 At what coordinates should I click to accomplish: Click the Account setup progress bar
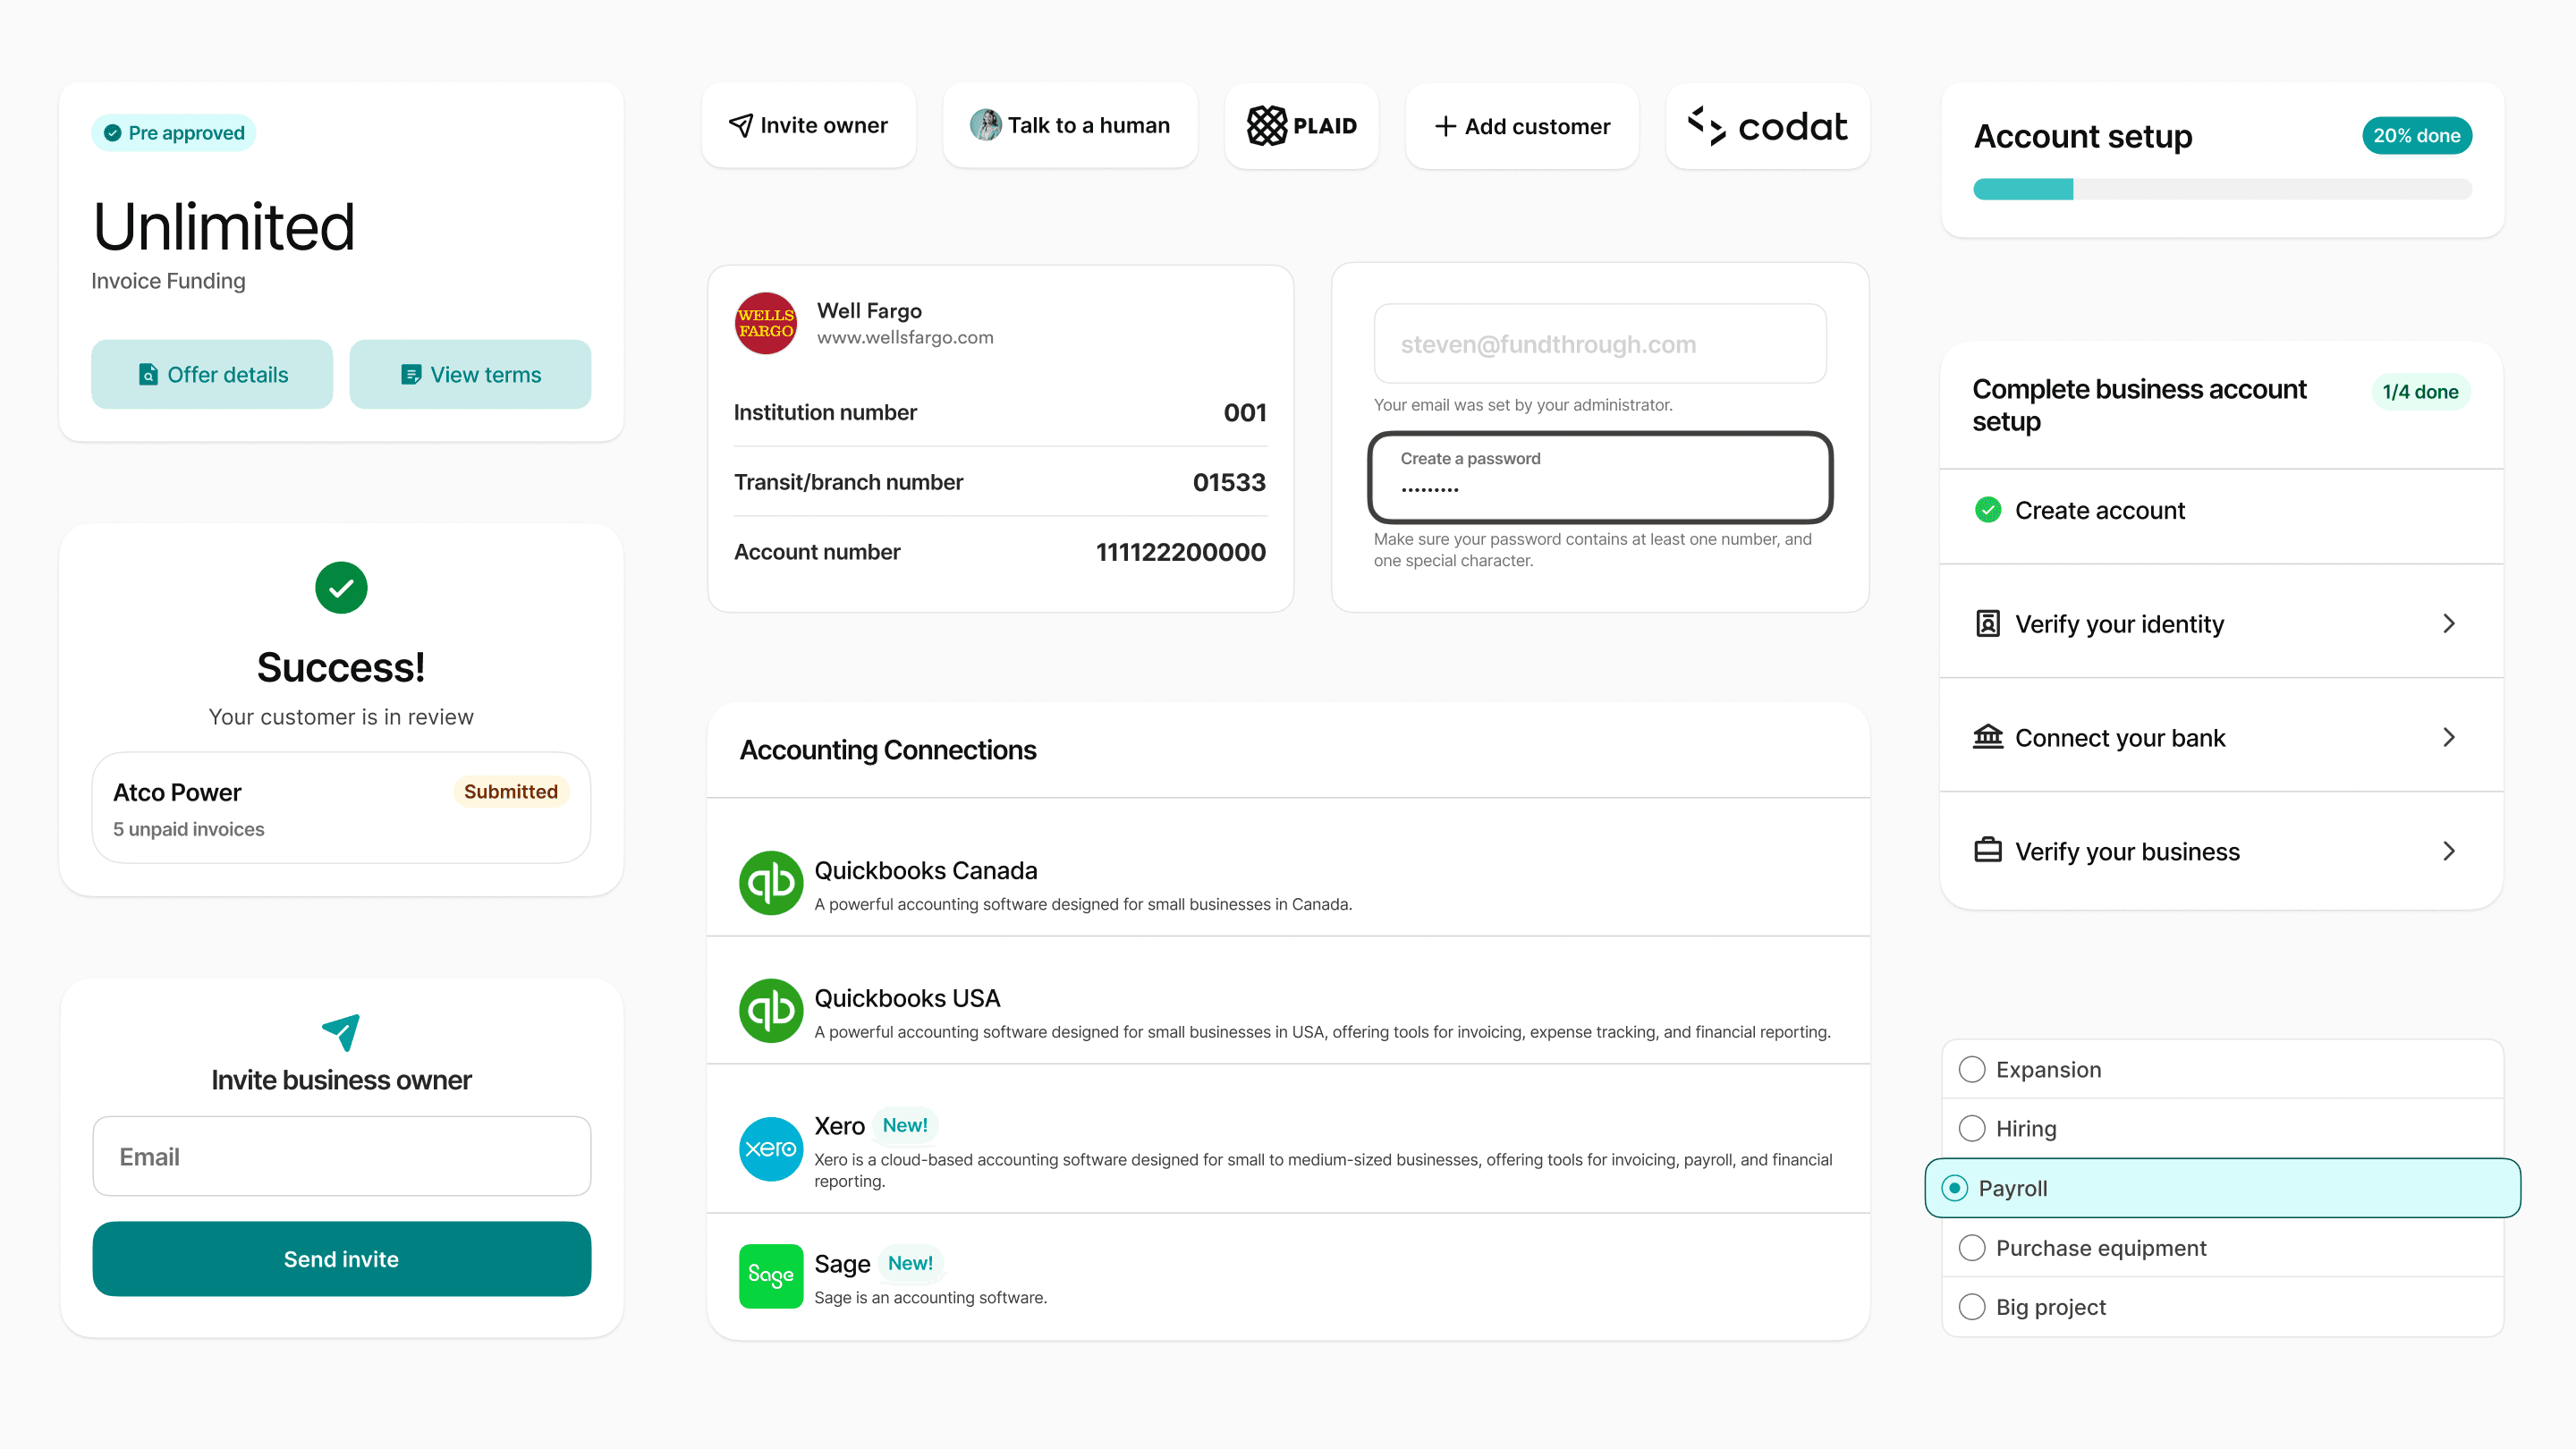2221,190
